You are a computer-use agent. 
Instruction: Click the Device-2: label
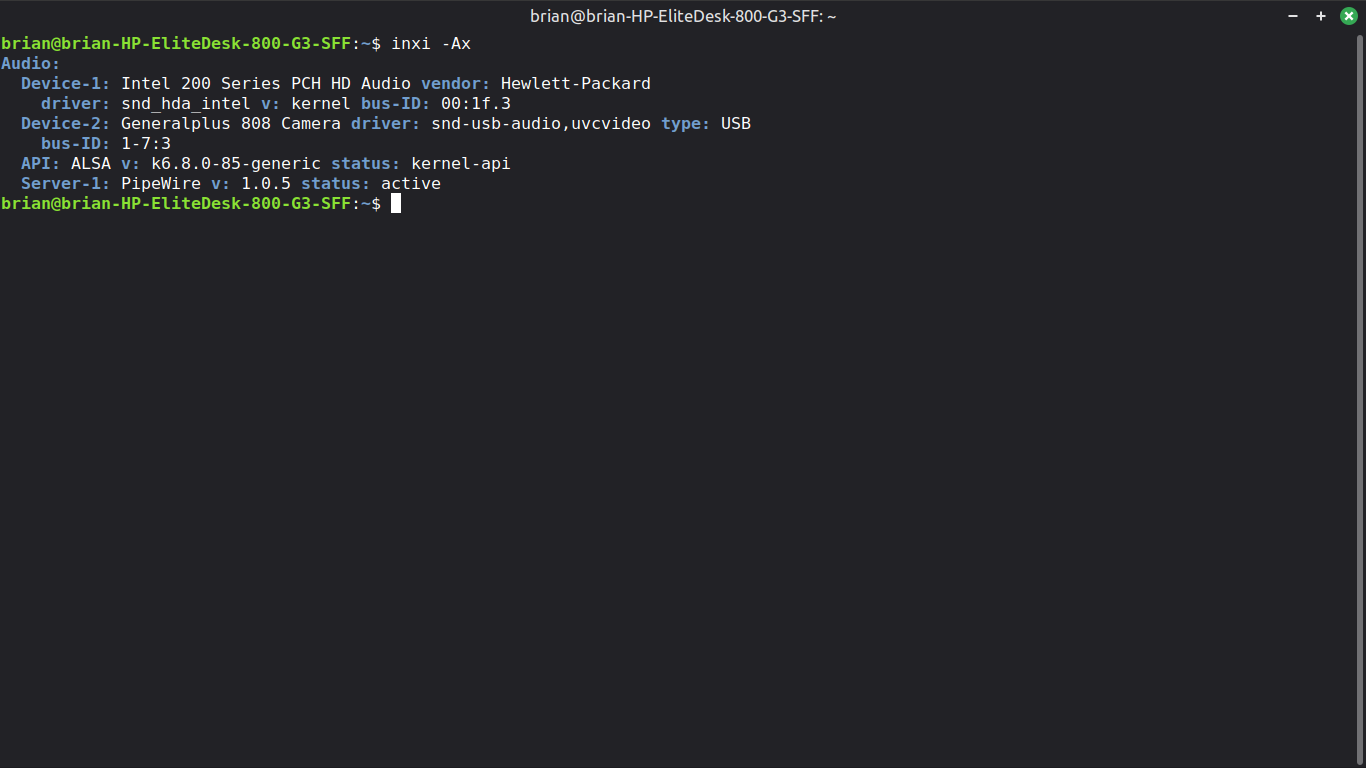[x=66, y=124]
